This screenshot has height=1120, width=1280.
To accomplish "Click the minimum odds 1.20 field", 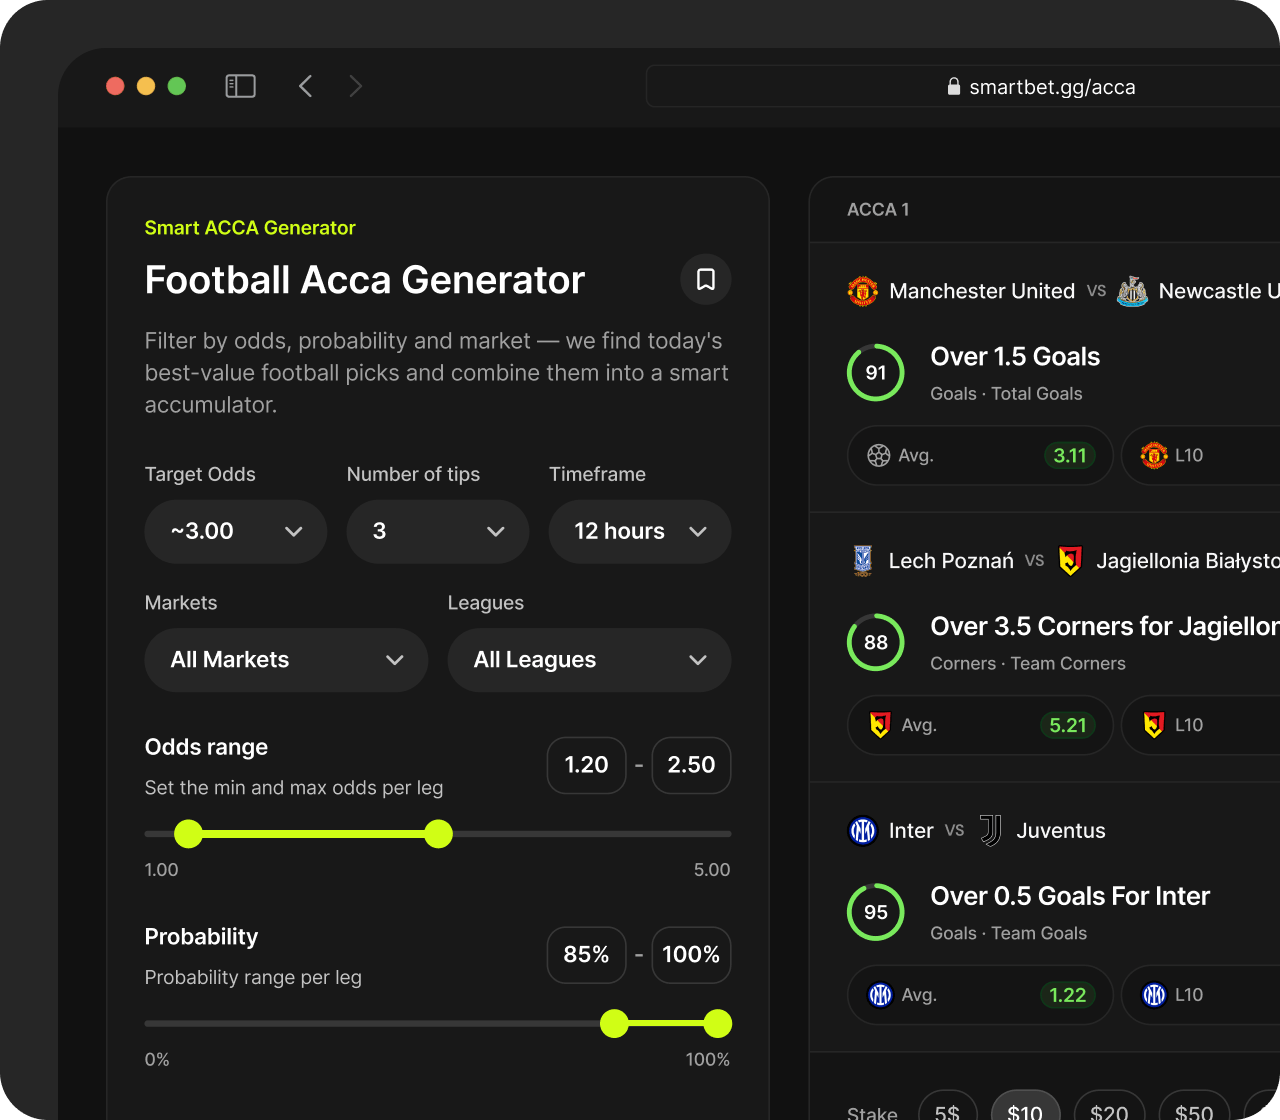I will pos(586,765).
